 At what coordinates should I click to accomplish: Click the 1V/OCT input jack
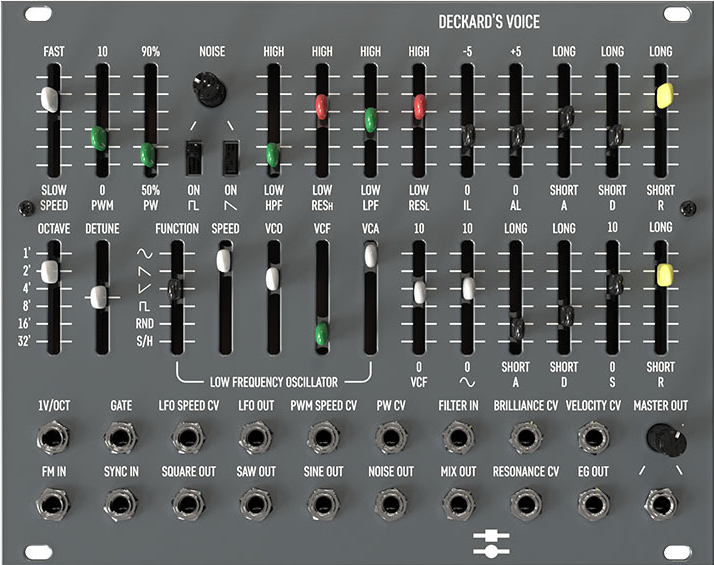pyautogui.click(x=53, y=438)
